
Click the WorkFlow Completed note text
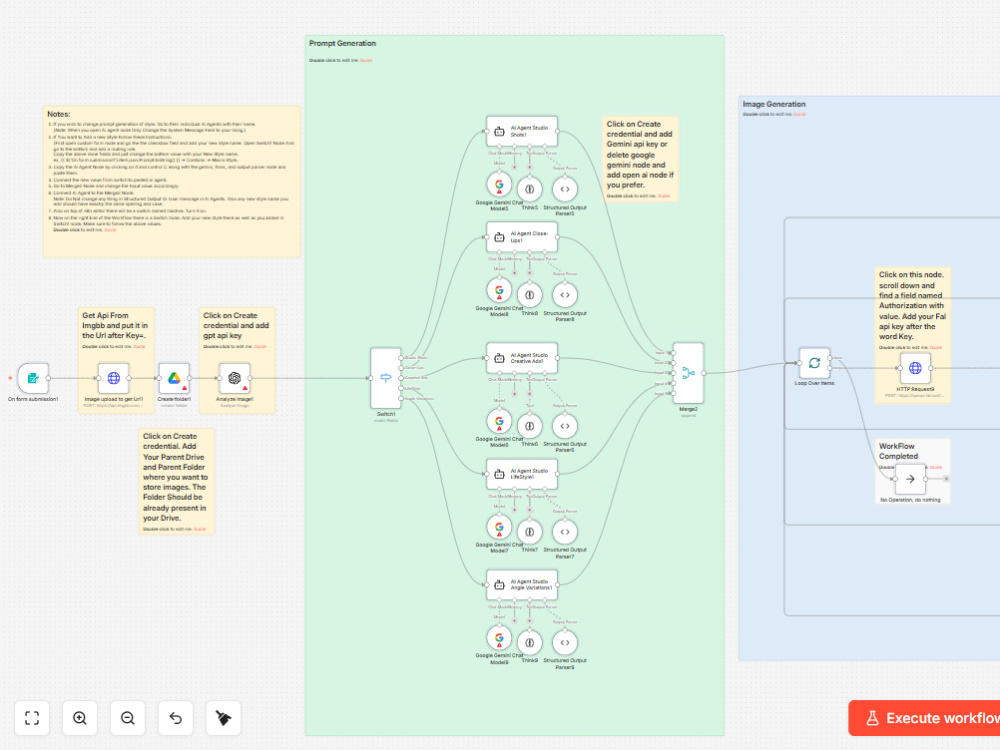coord(898,451)
